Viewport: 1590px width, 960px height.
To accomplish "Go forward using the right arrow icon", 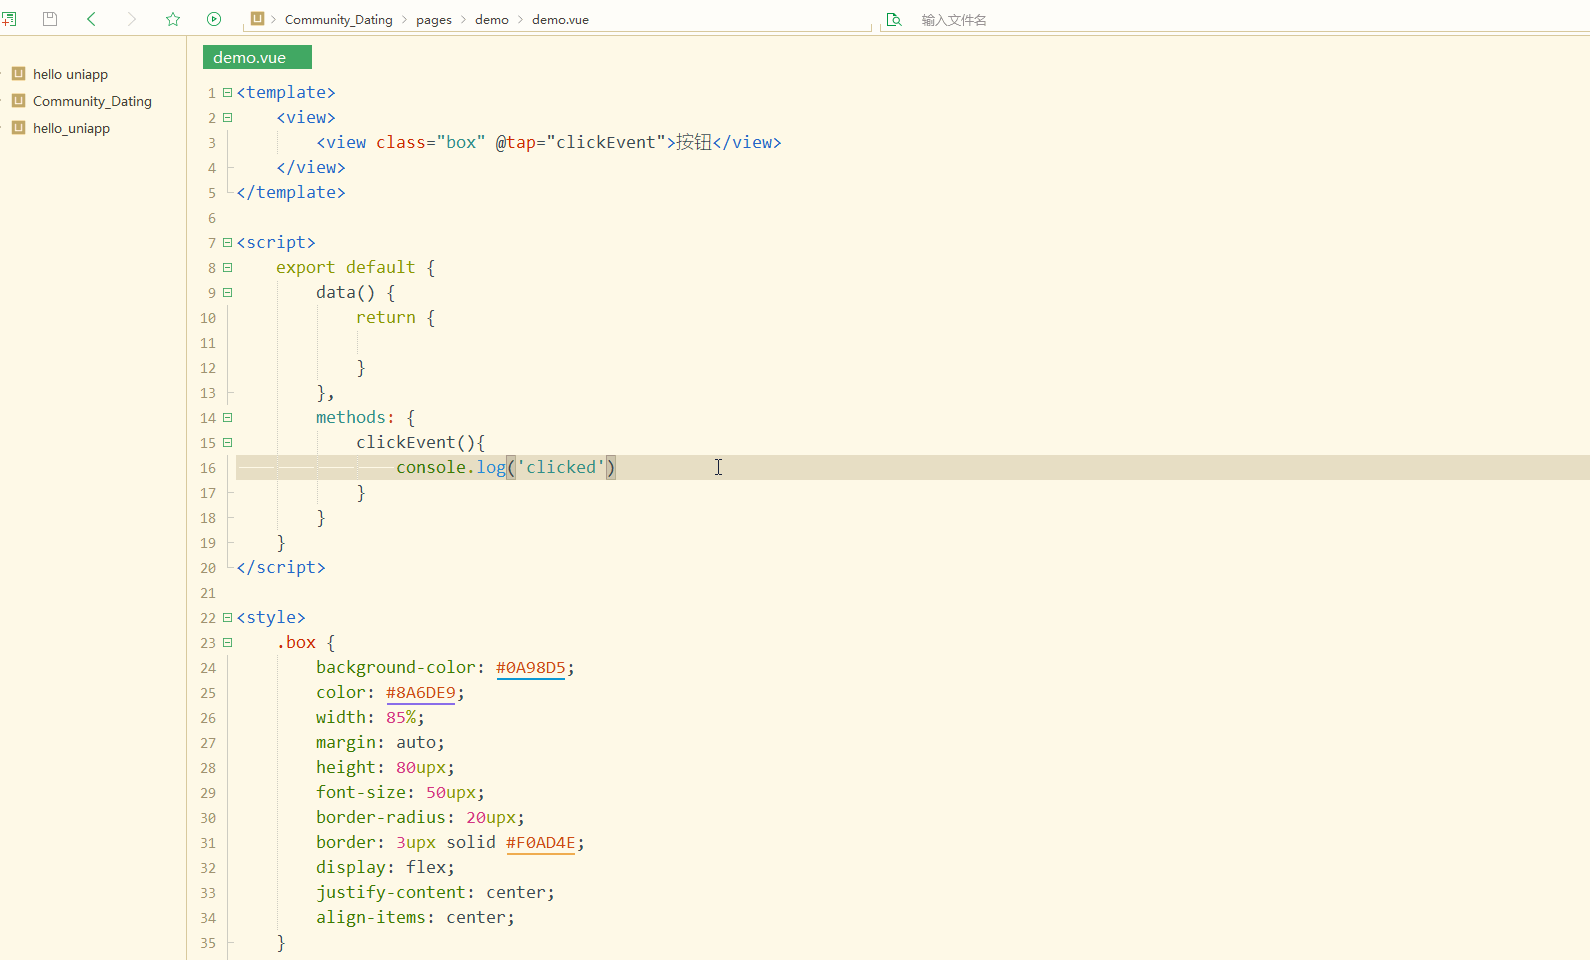I will [132, 19].
